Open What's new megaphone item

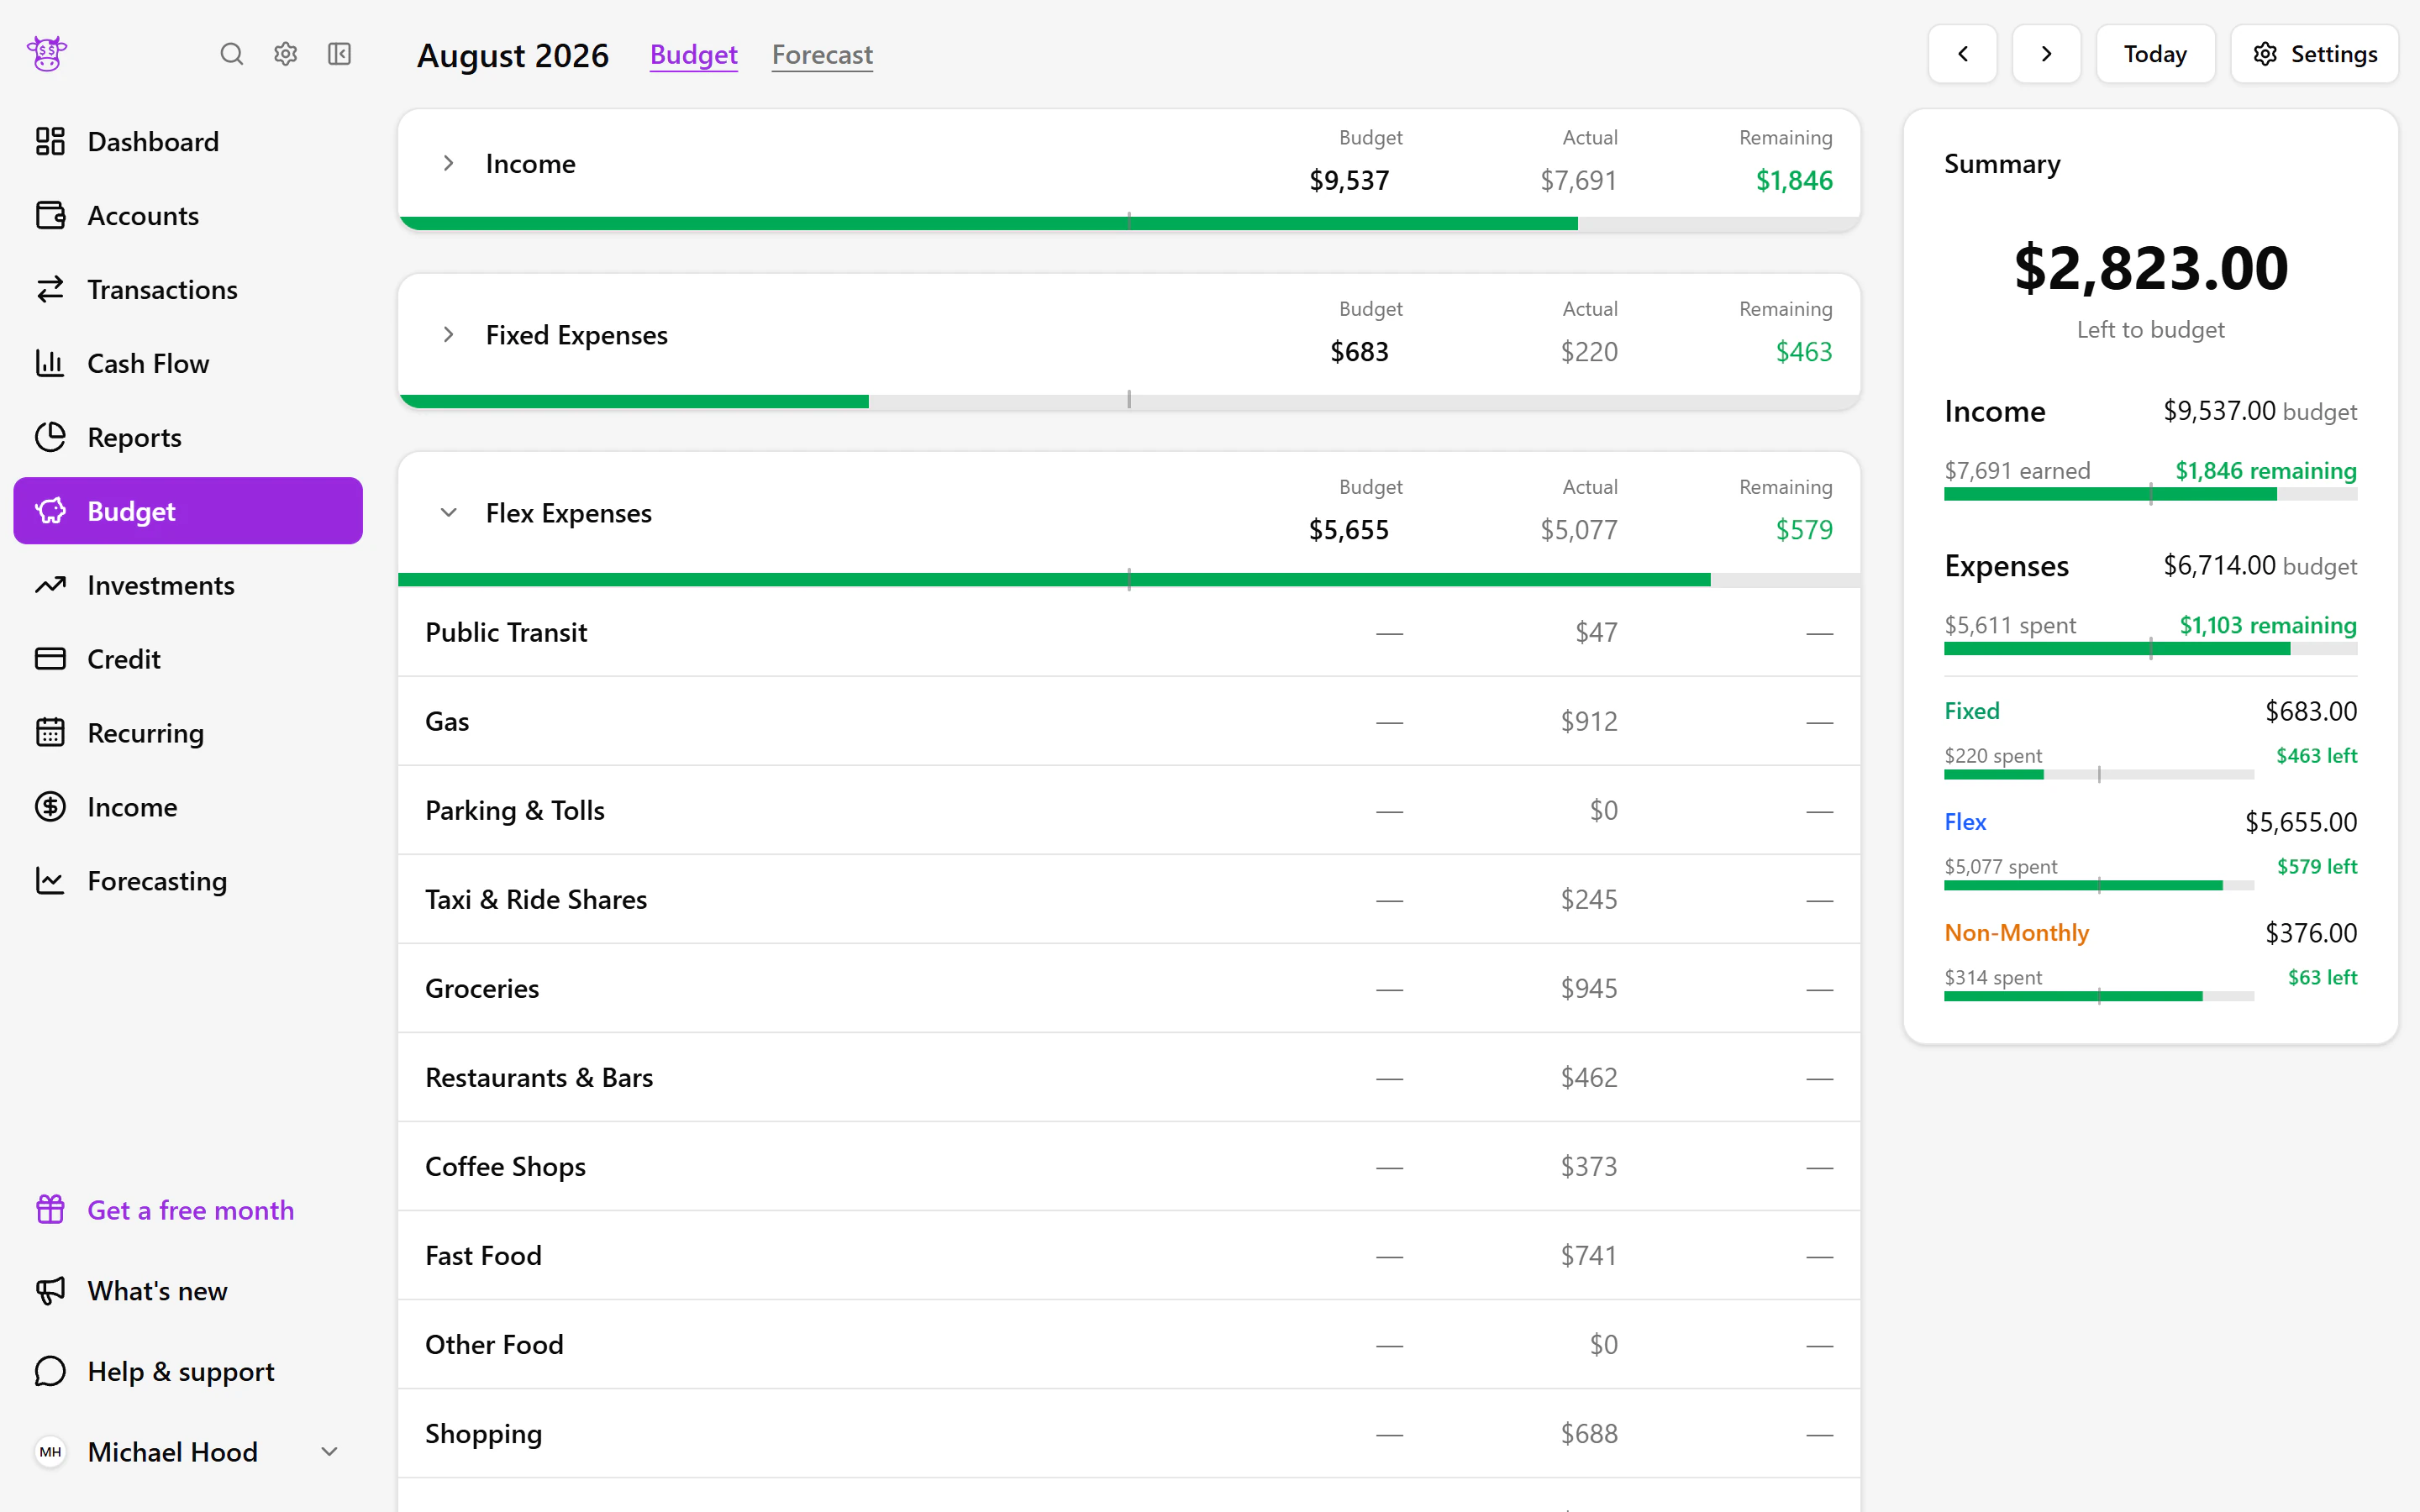[x=188, y=1291]
